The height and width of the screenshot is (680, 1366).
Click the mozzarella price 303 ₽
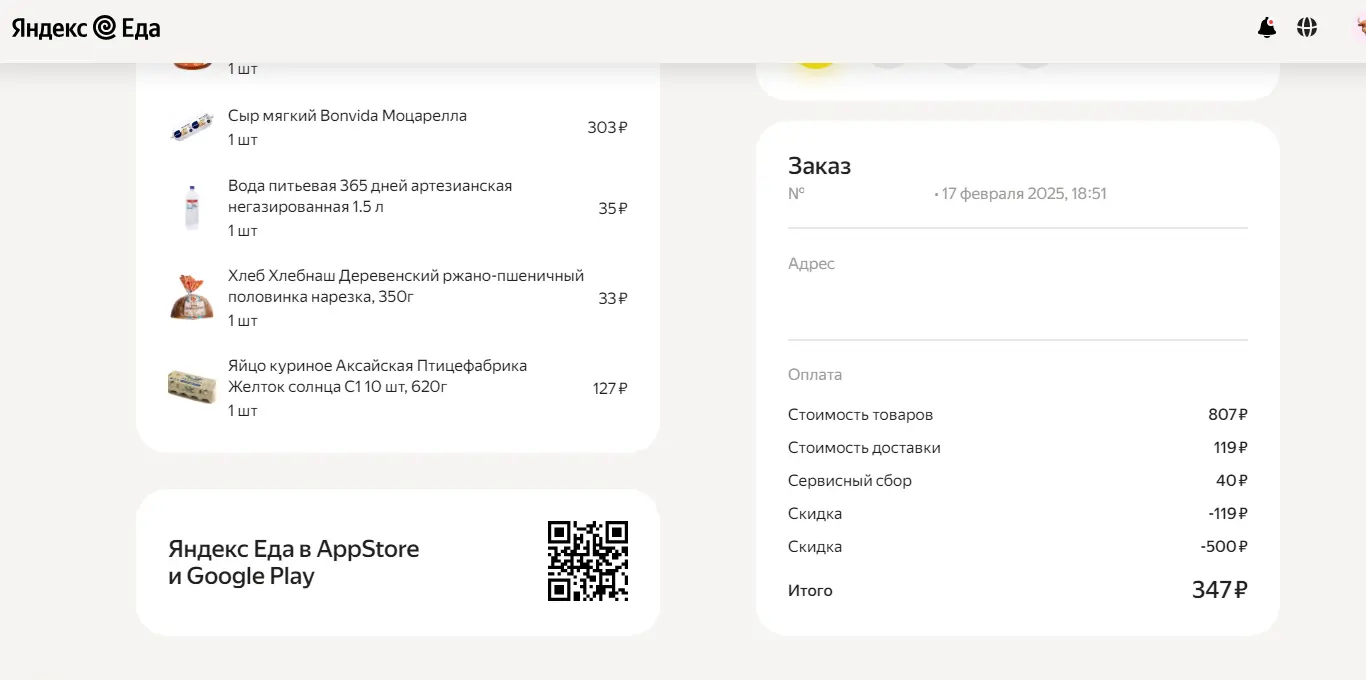[x=607, y=127]
